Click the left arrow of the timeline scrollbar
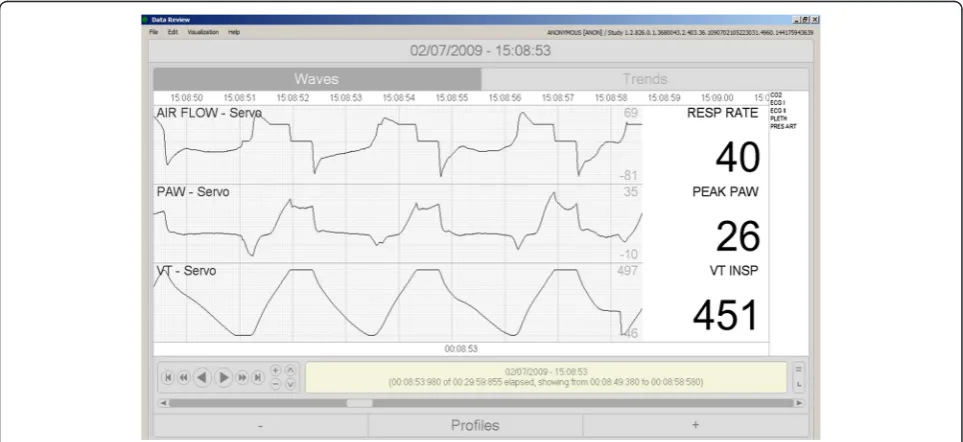963x442 pixels. pyautogui.click(x=163, y=403)
